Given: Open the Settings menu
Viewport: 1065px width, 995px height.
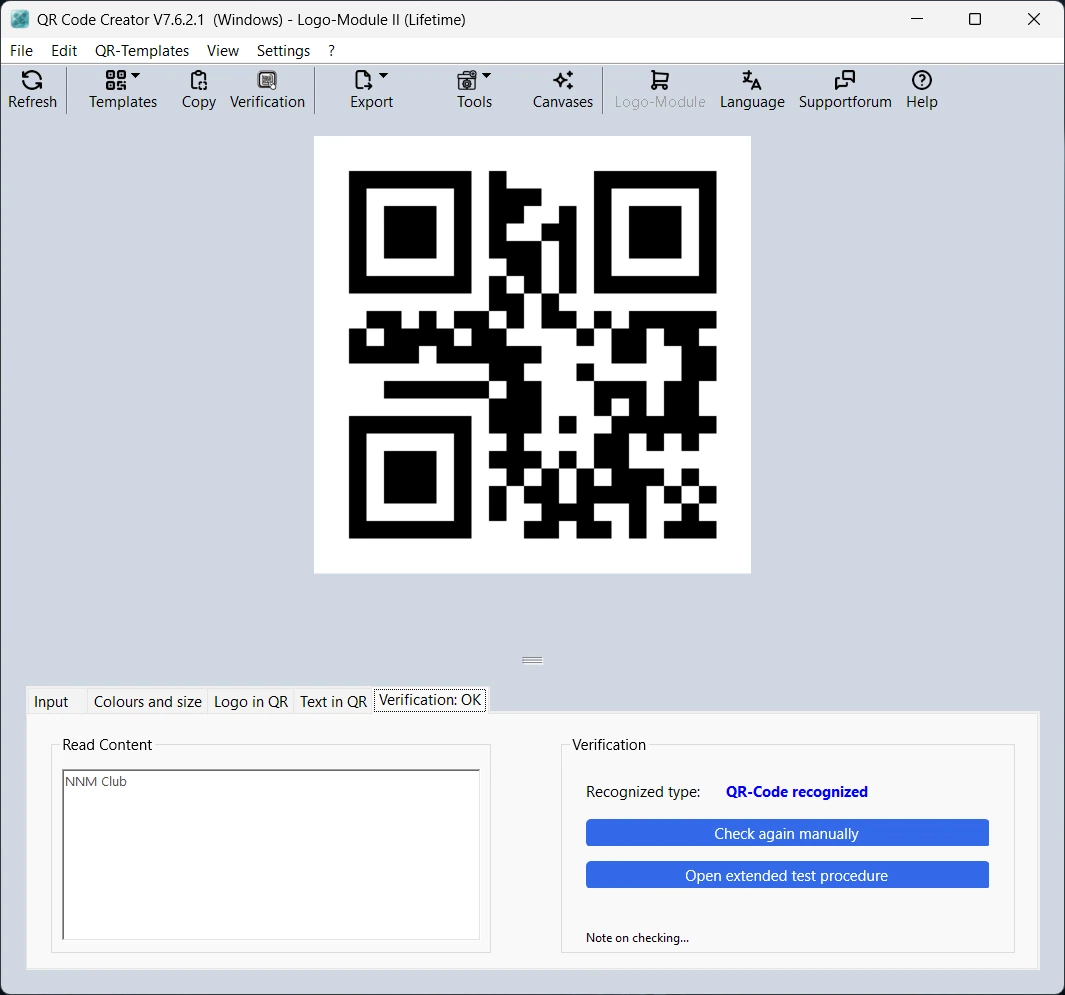Looking at the screenshot, I should tap(283, 51).
